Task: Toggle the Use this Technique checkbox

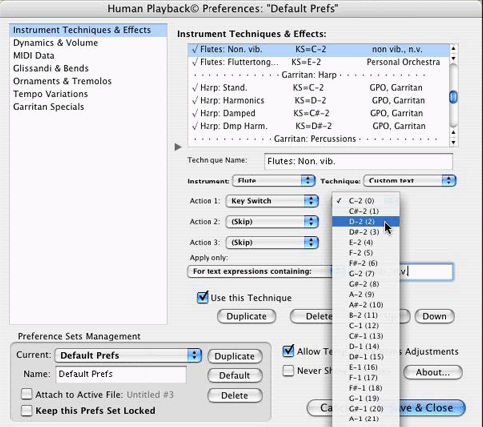Action: 202,297
